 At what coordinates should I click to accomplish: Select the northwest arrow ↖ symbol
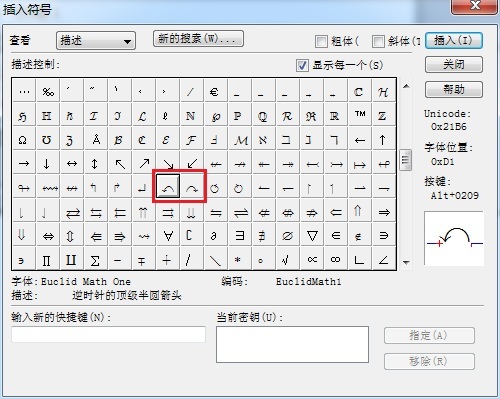coord(120,164)
